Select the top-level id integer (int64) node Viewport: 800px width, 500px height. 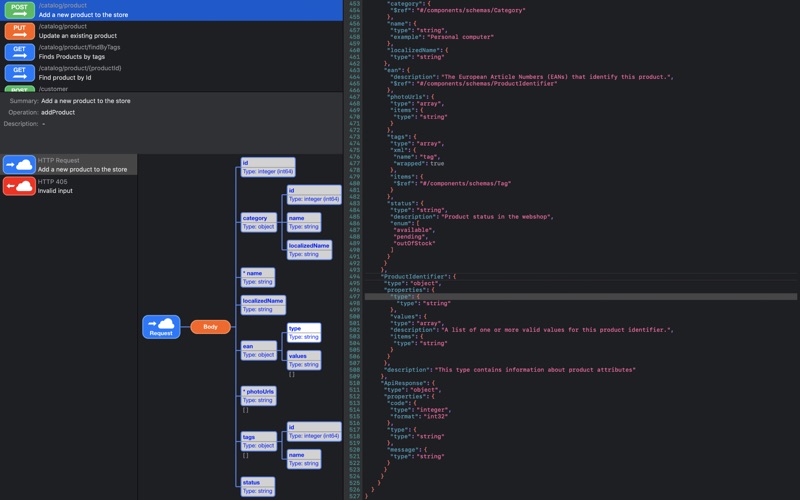point(268,167)
